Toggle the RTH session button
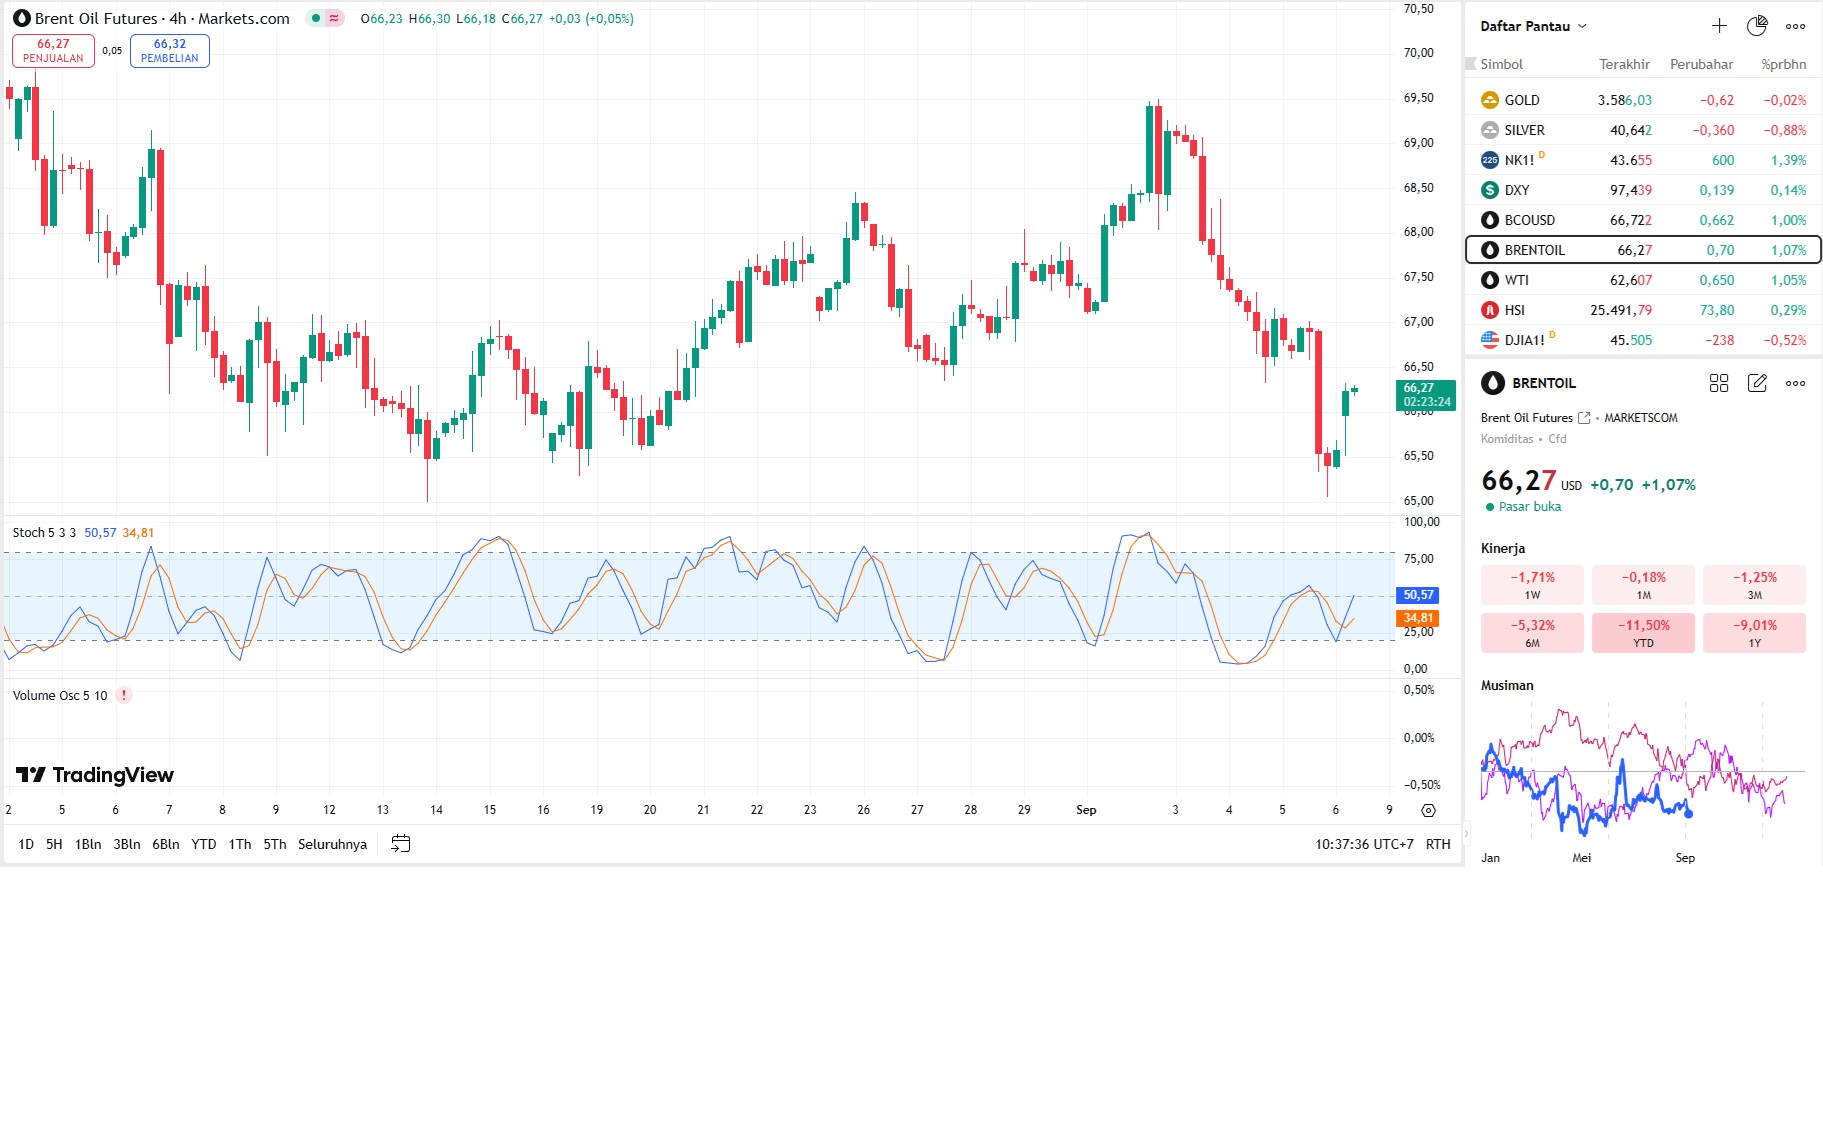Viewport: 1823px width, 1133px height. point(1438,844)
